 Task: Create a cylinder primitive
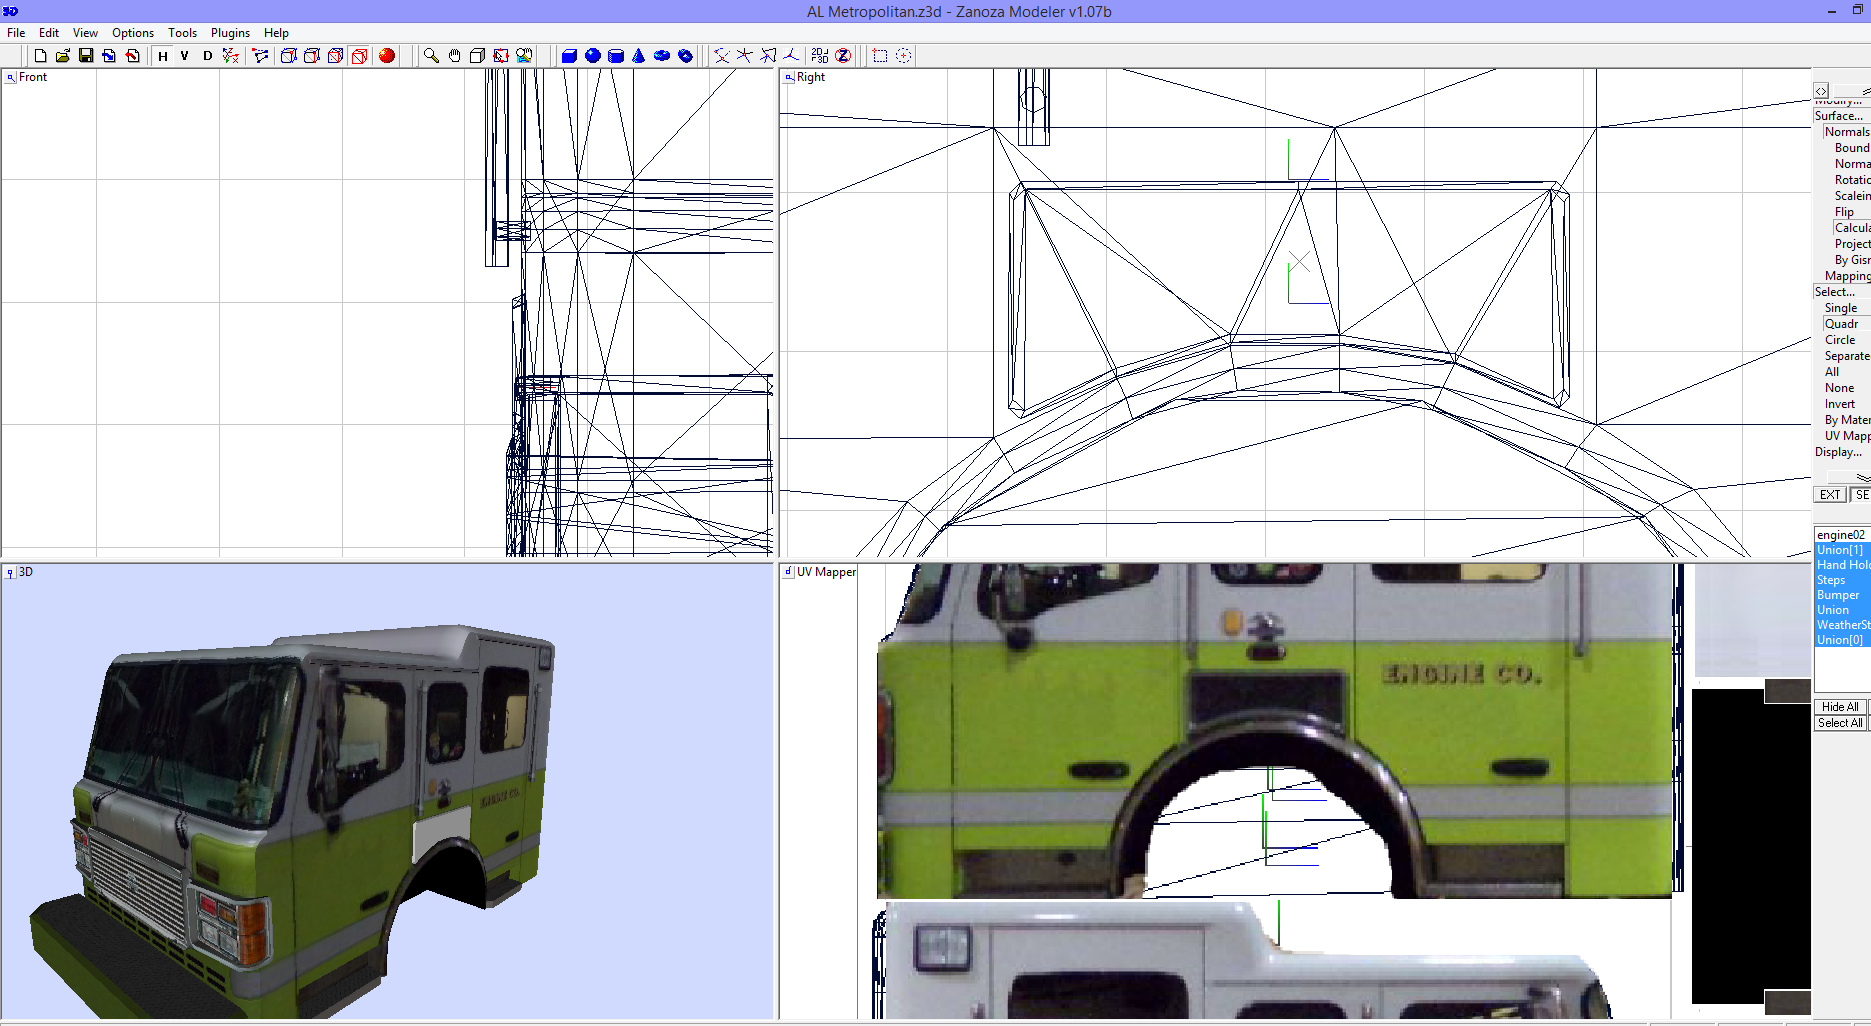click(615, 56)
